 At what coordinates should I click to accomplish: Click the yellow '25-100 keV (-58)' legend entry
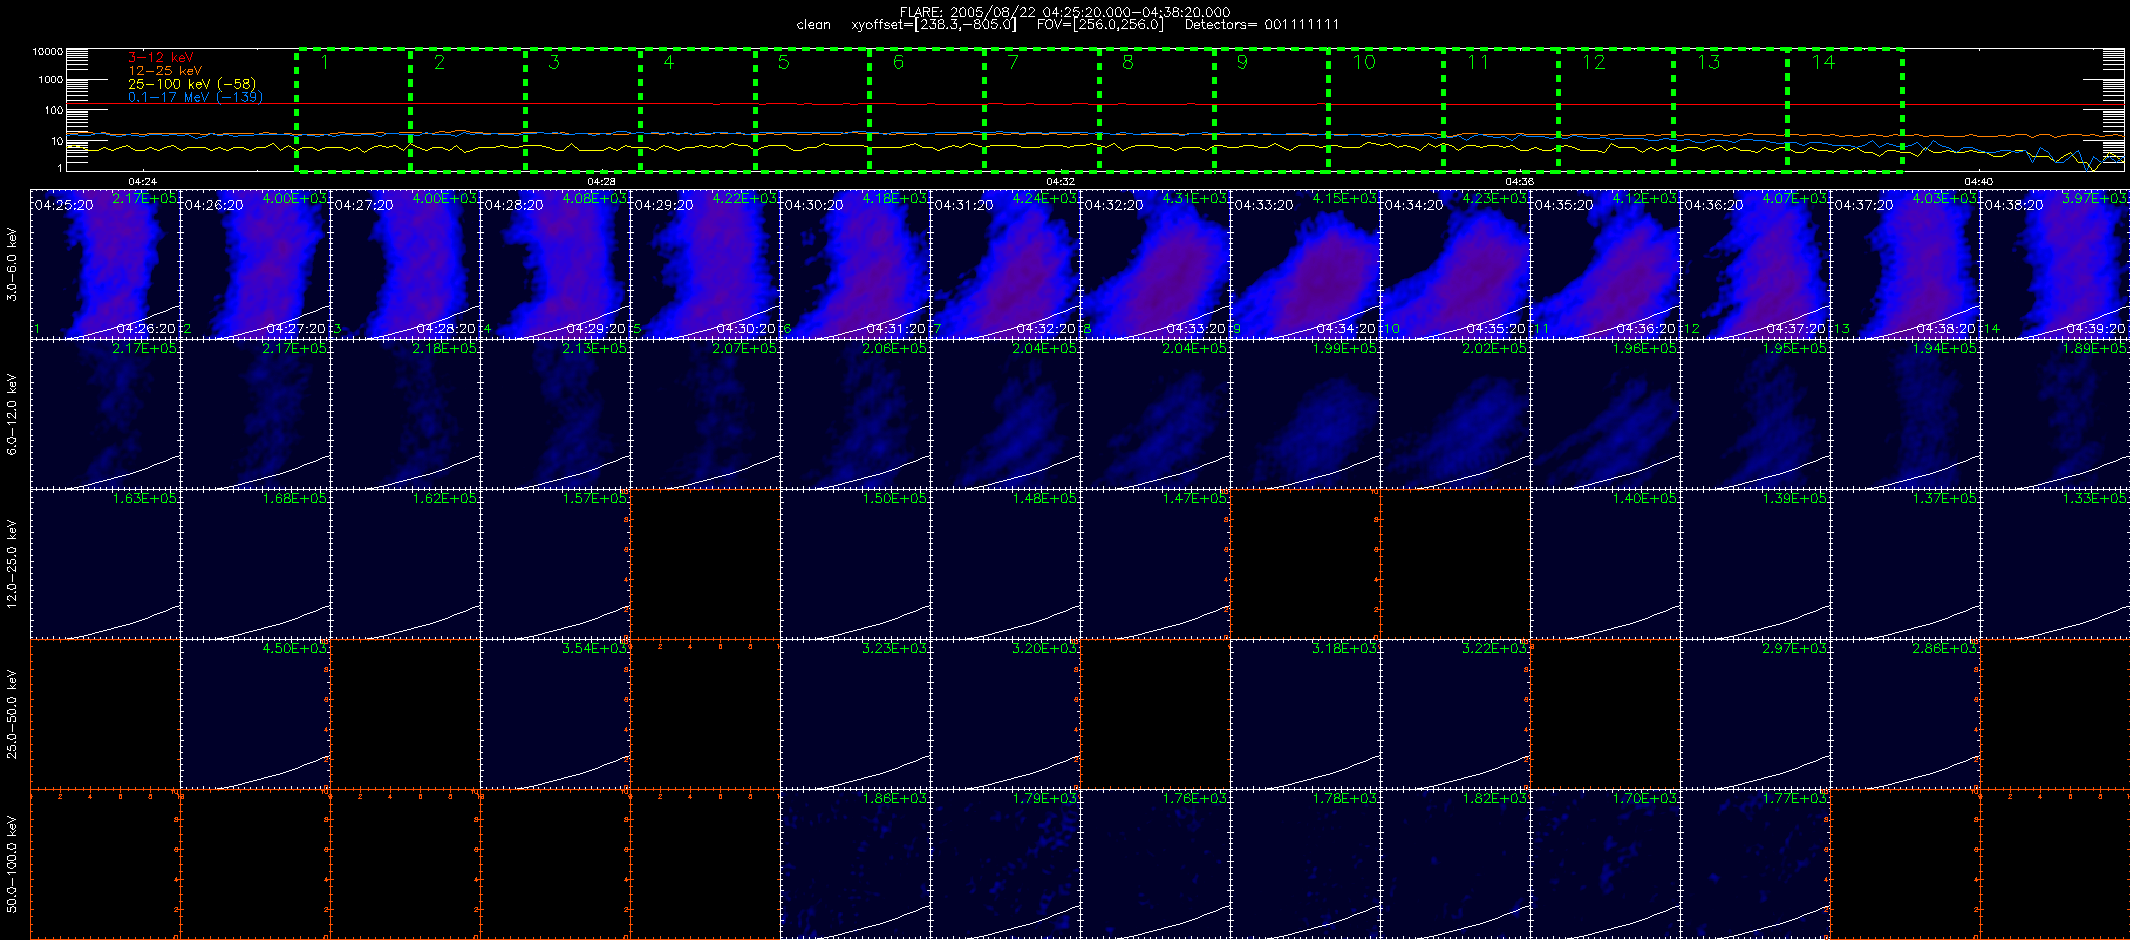192,84
